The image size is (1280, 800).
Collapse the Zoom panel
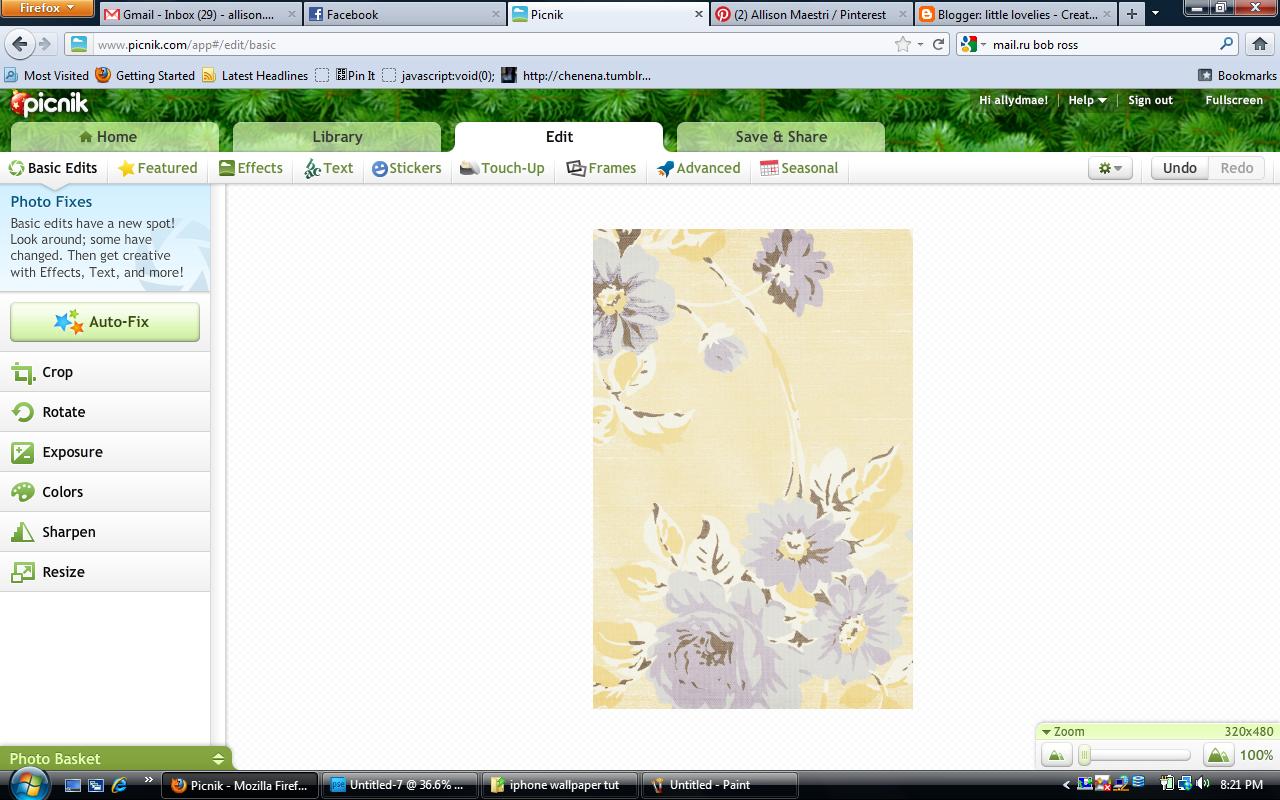1046,732
